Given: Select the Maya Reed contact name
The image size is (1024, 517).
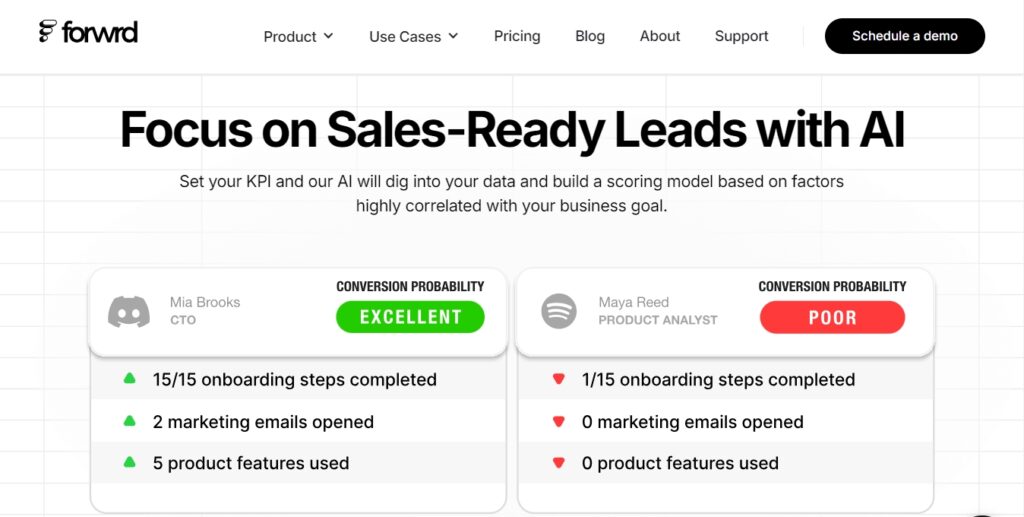Looking at the screenshot, I should pos(633,302).
